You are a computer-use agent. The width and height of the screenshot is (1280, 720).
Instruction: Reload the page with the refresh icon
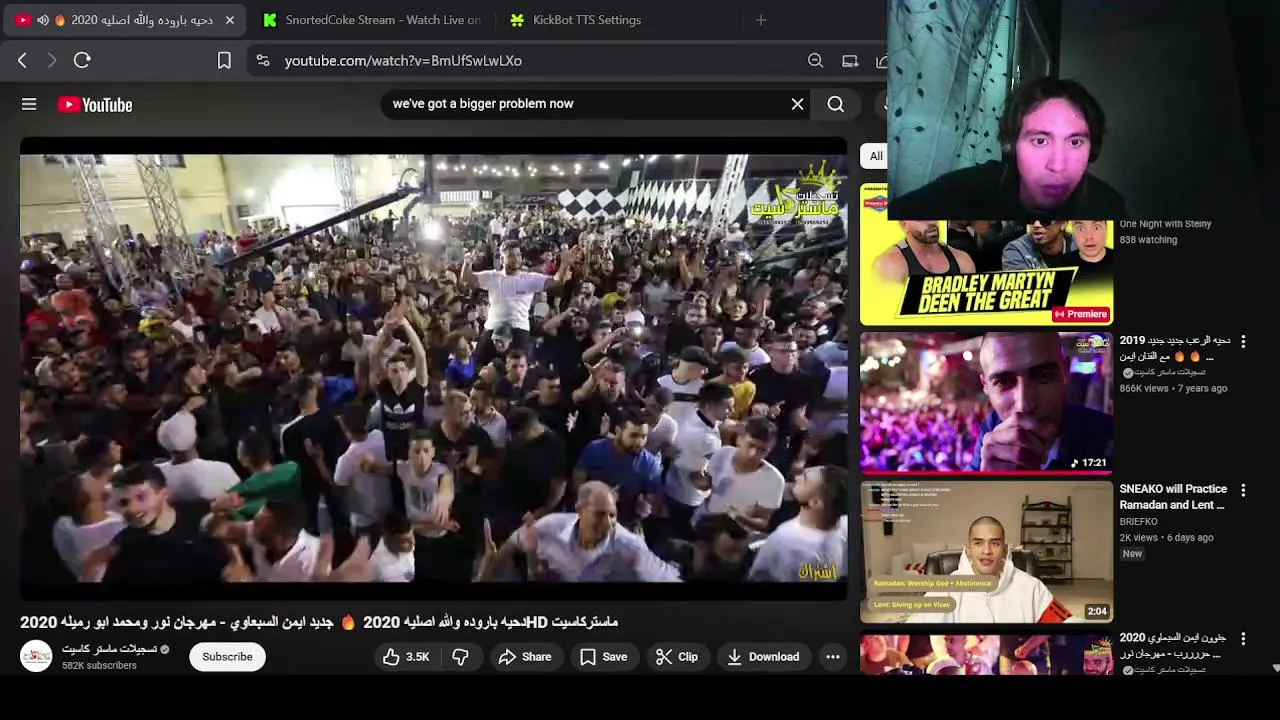82,60
